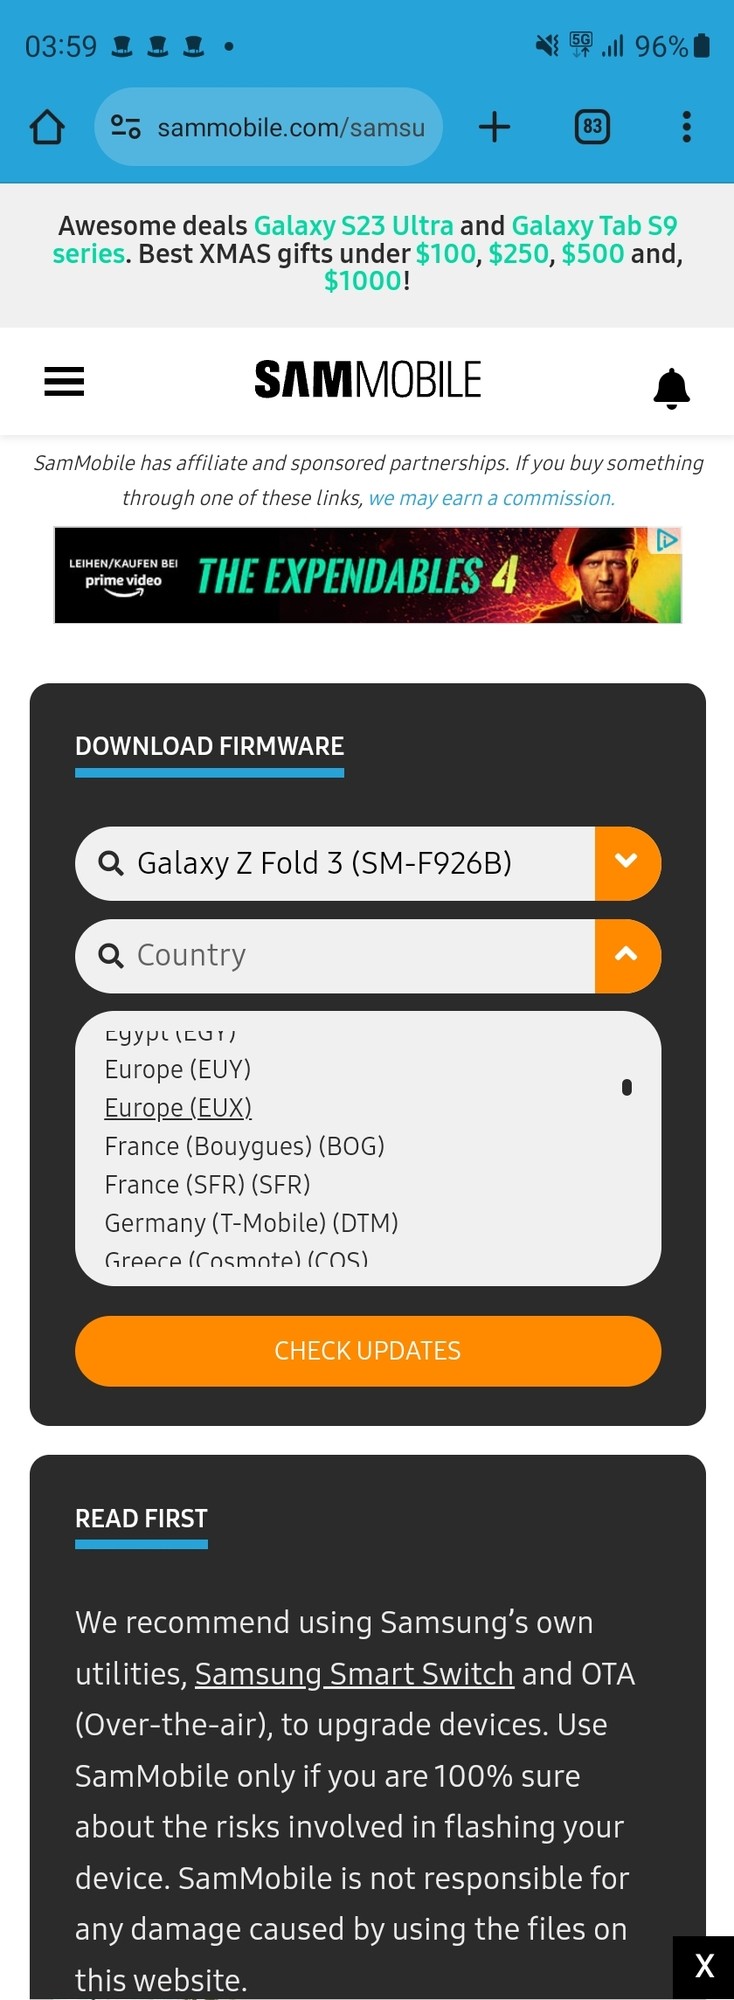Open The Expendables 4 ad banner

[x=368, y=575]
